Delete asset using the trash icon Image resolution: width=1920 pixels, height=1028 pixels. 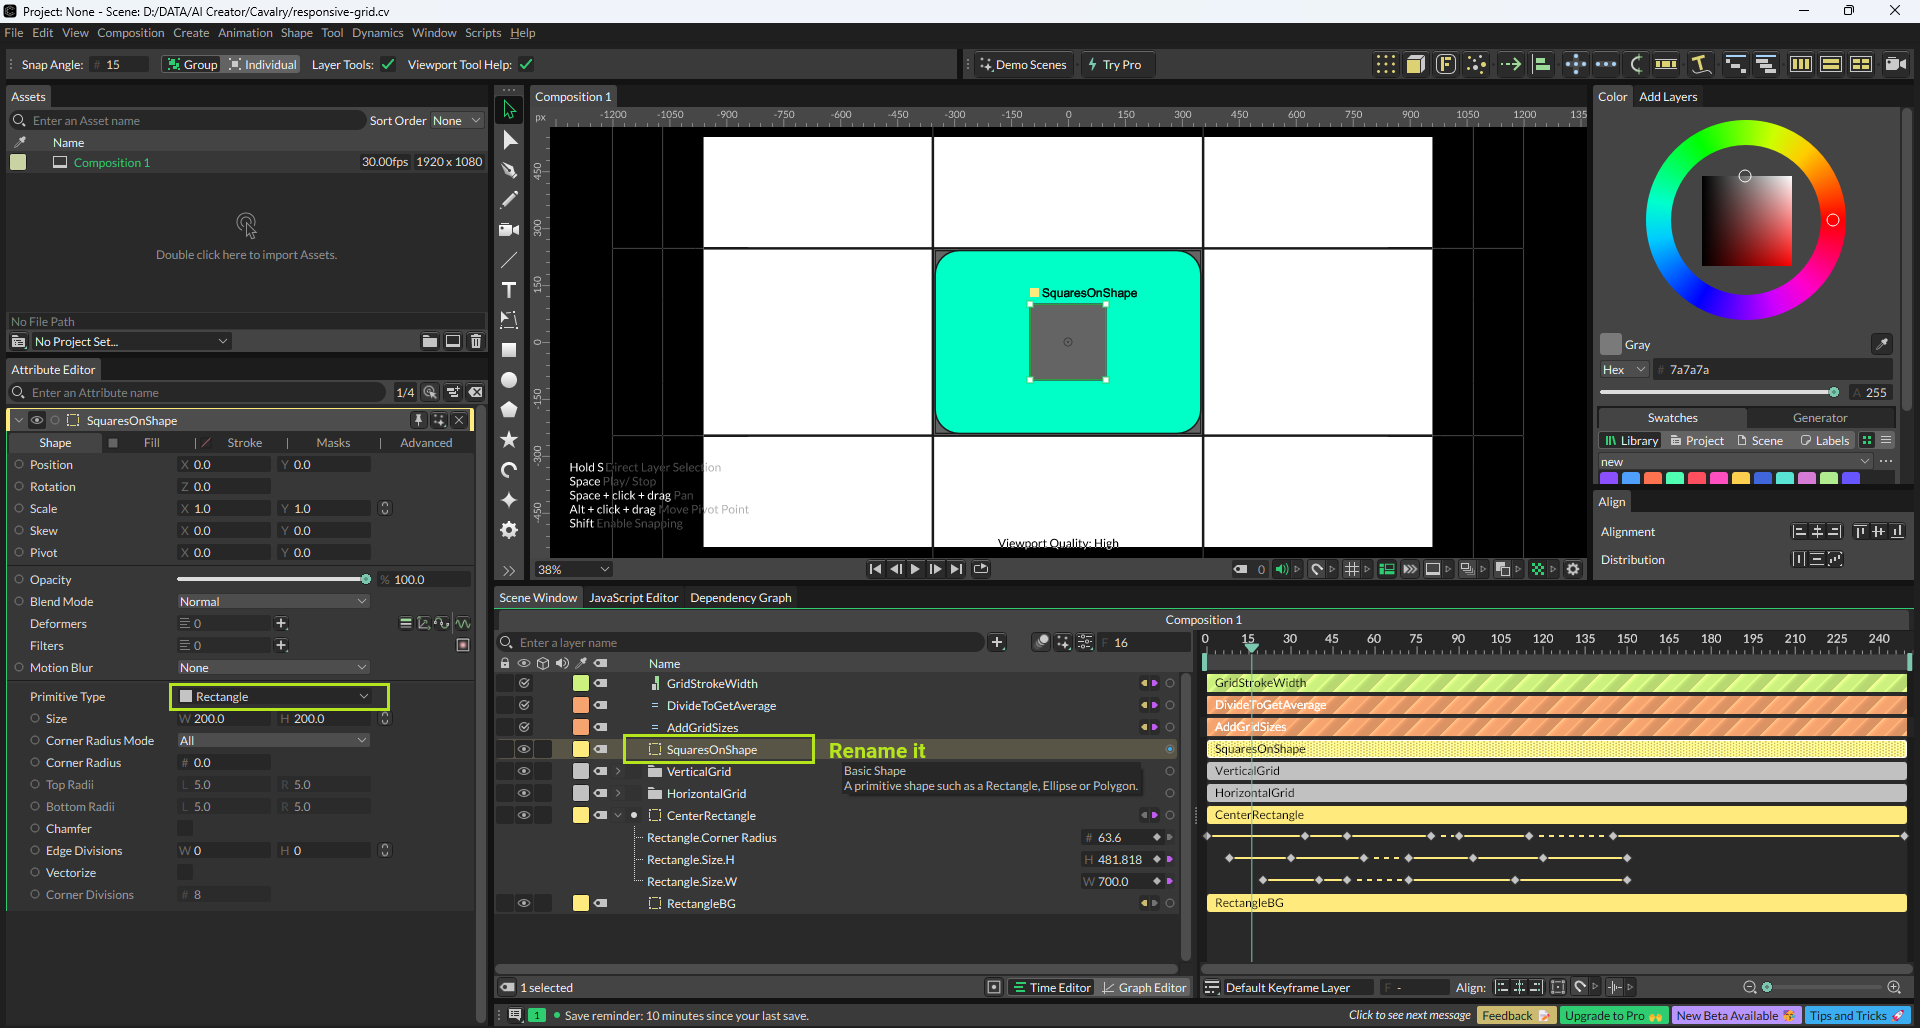point(476,342)
